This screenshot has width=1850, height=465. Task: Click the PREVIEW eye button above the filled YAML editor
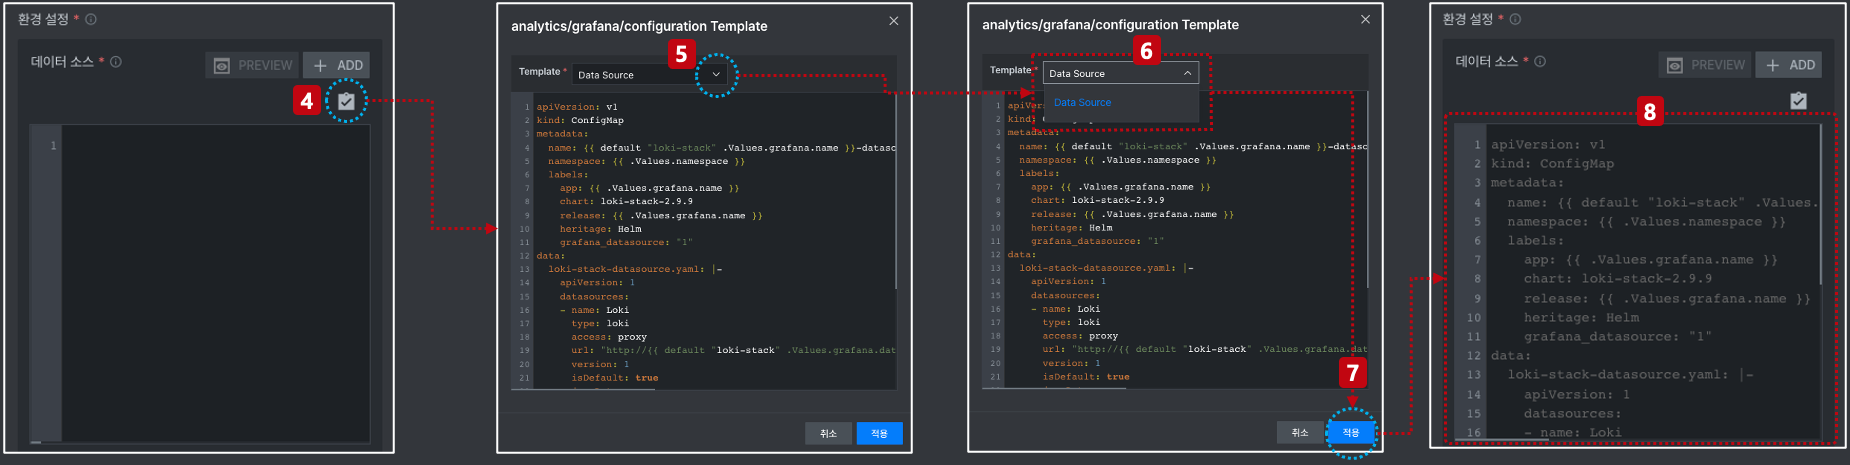1705,65
